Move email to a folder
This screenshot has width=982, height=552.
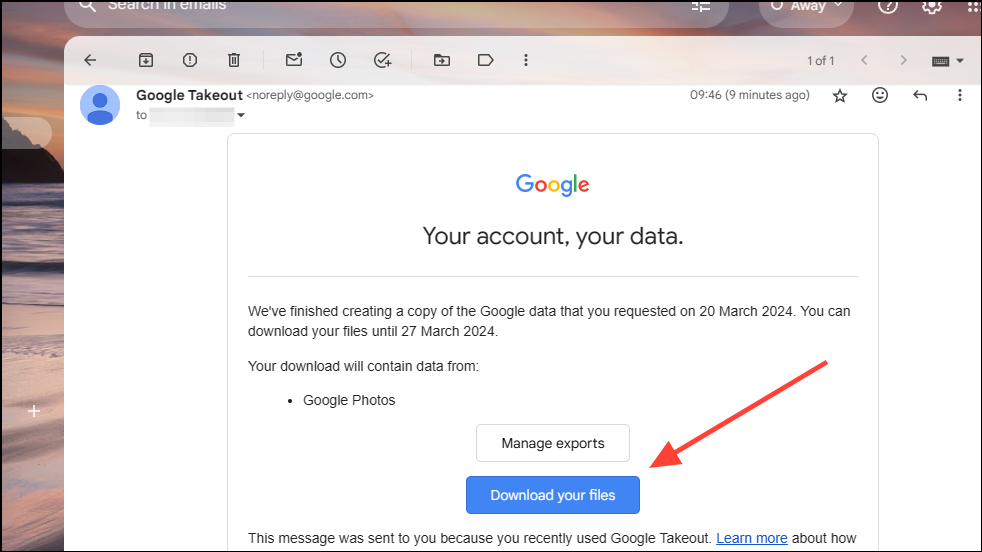[442, 60]
